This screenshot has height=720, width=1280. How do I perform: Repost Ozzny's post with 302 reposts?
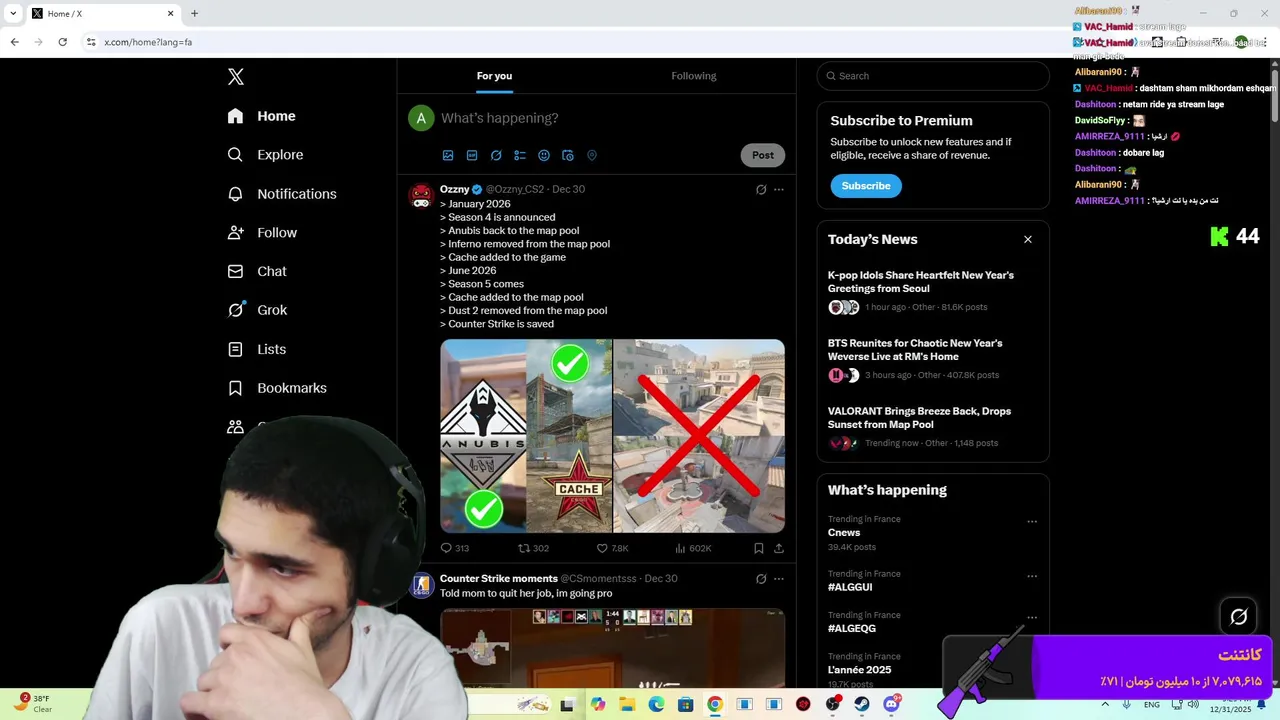pos(533,548)
